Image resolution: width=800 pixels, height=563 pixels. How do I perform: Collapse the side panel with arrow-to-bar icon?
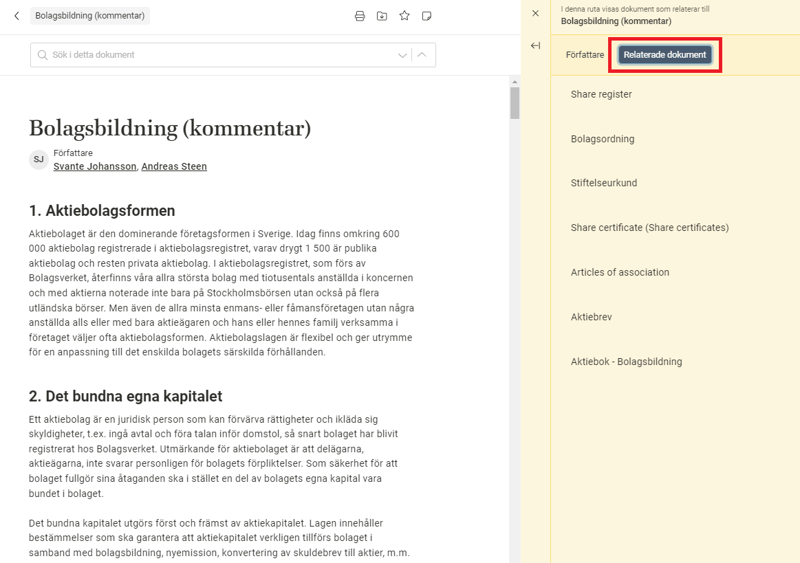(x=535, y=46)
